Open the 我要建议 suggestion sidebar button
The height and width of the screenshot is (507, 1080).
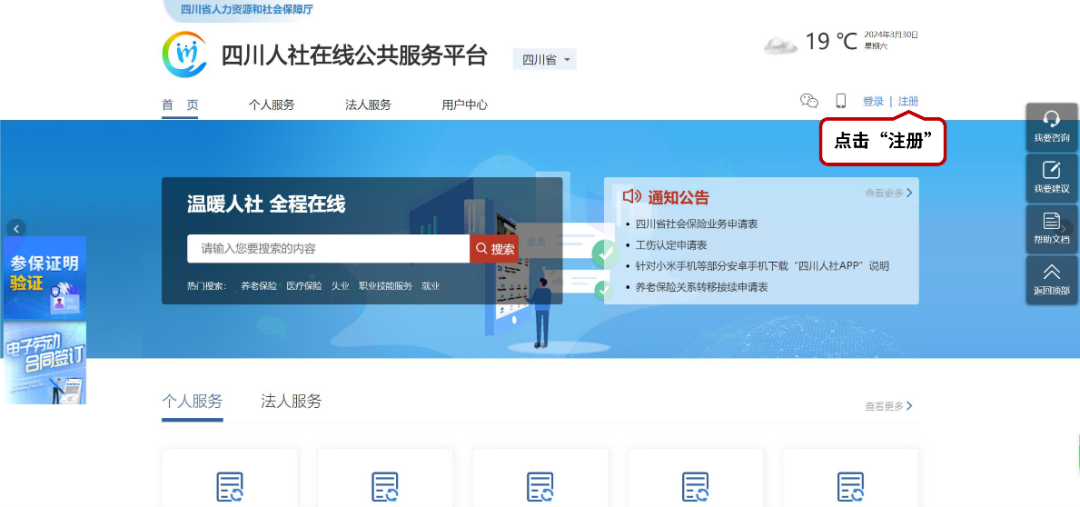[1051, 178]
